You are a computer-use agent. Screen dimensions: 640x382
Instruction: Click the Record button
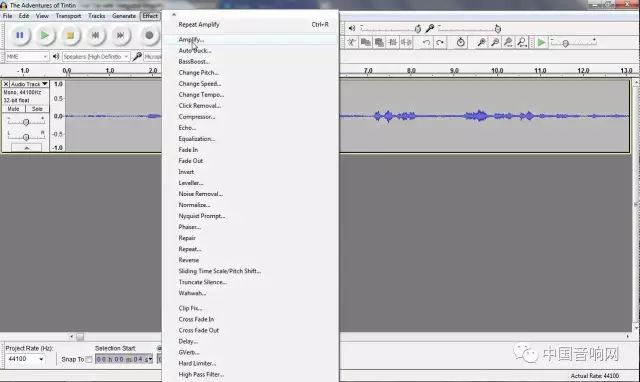coord(149,36)
